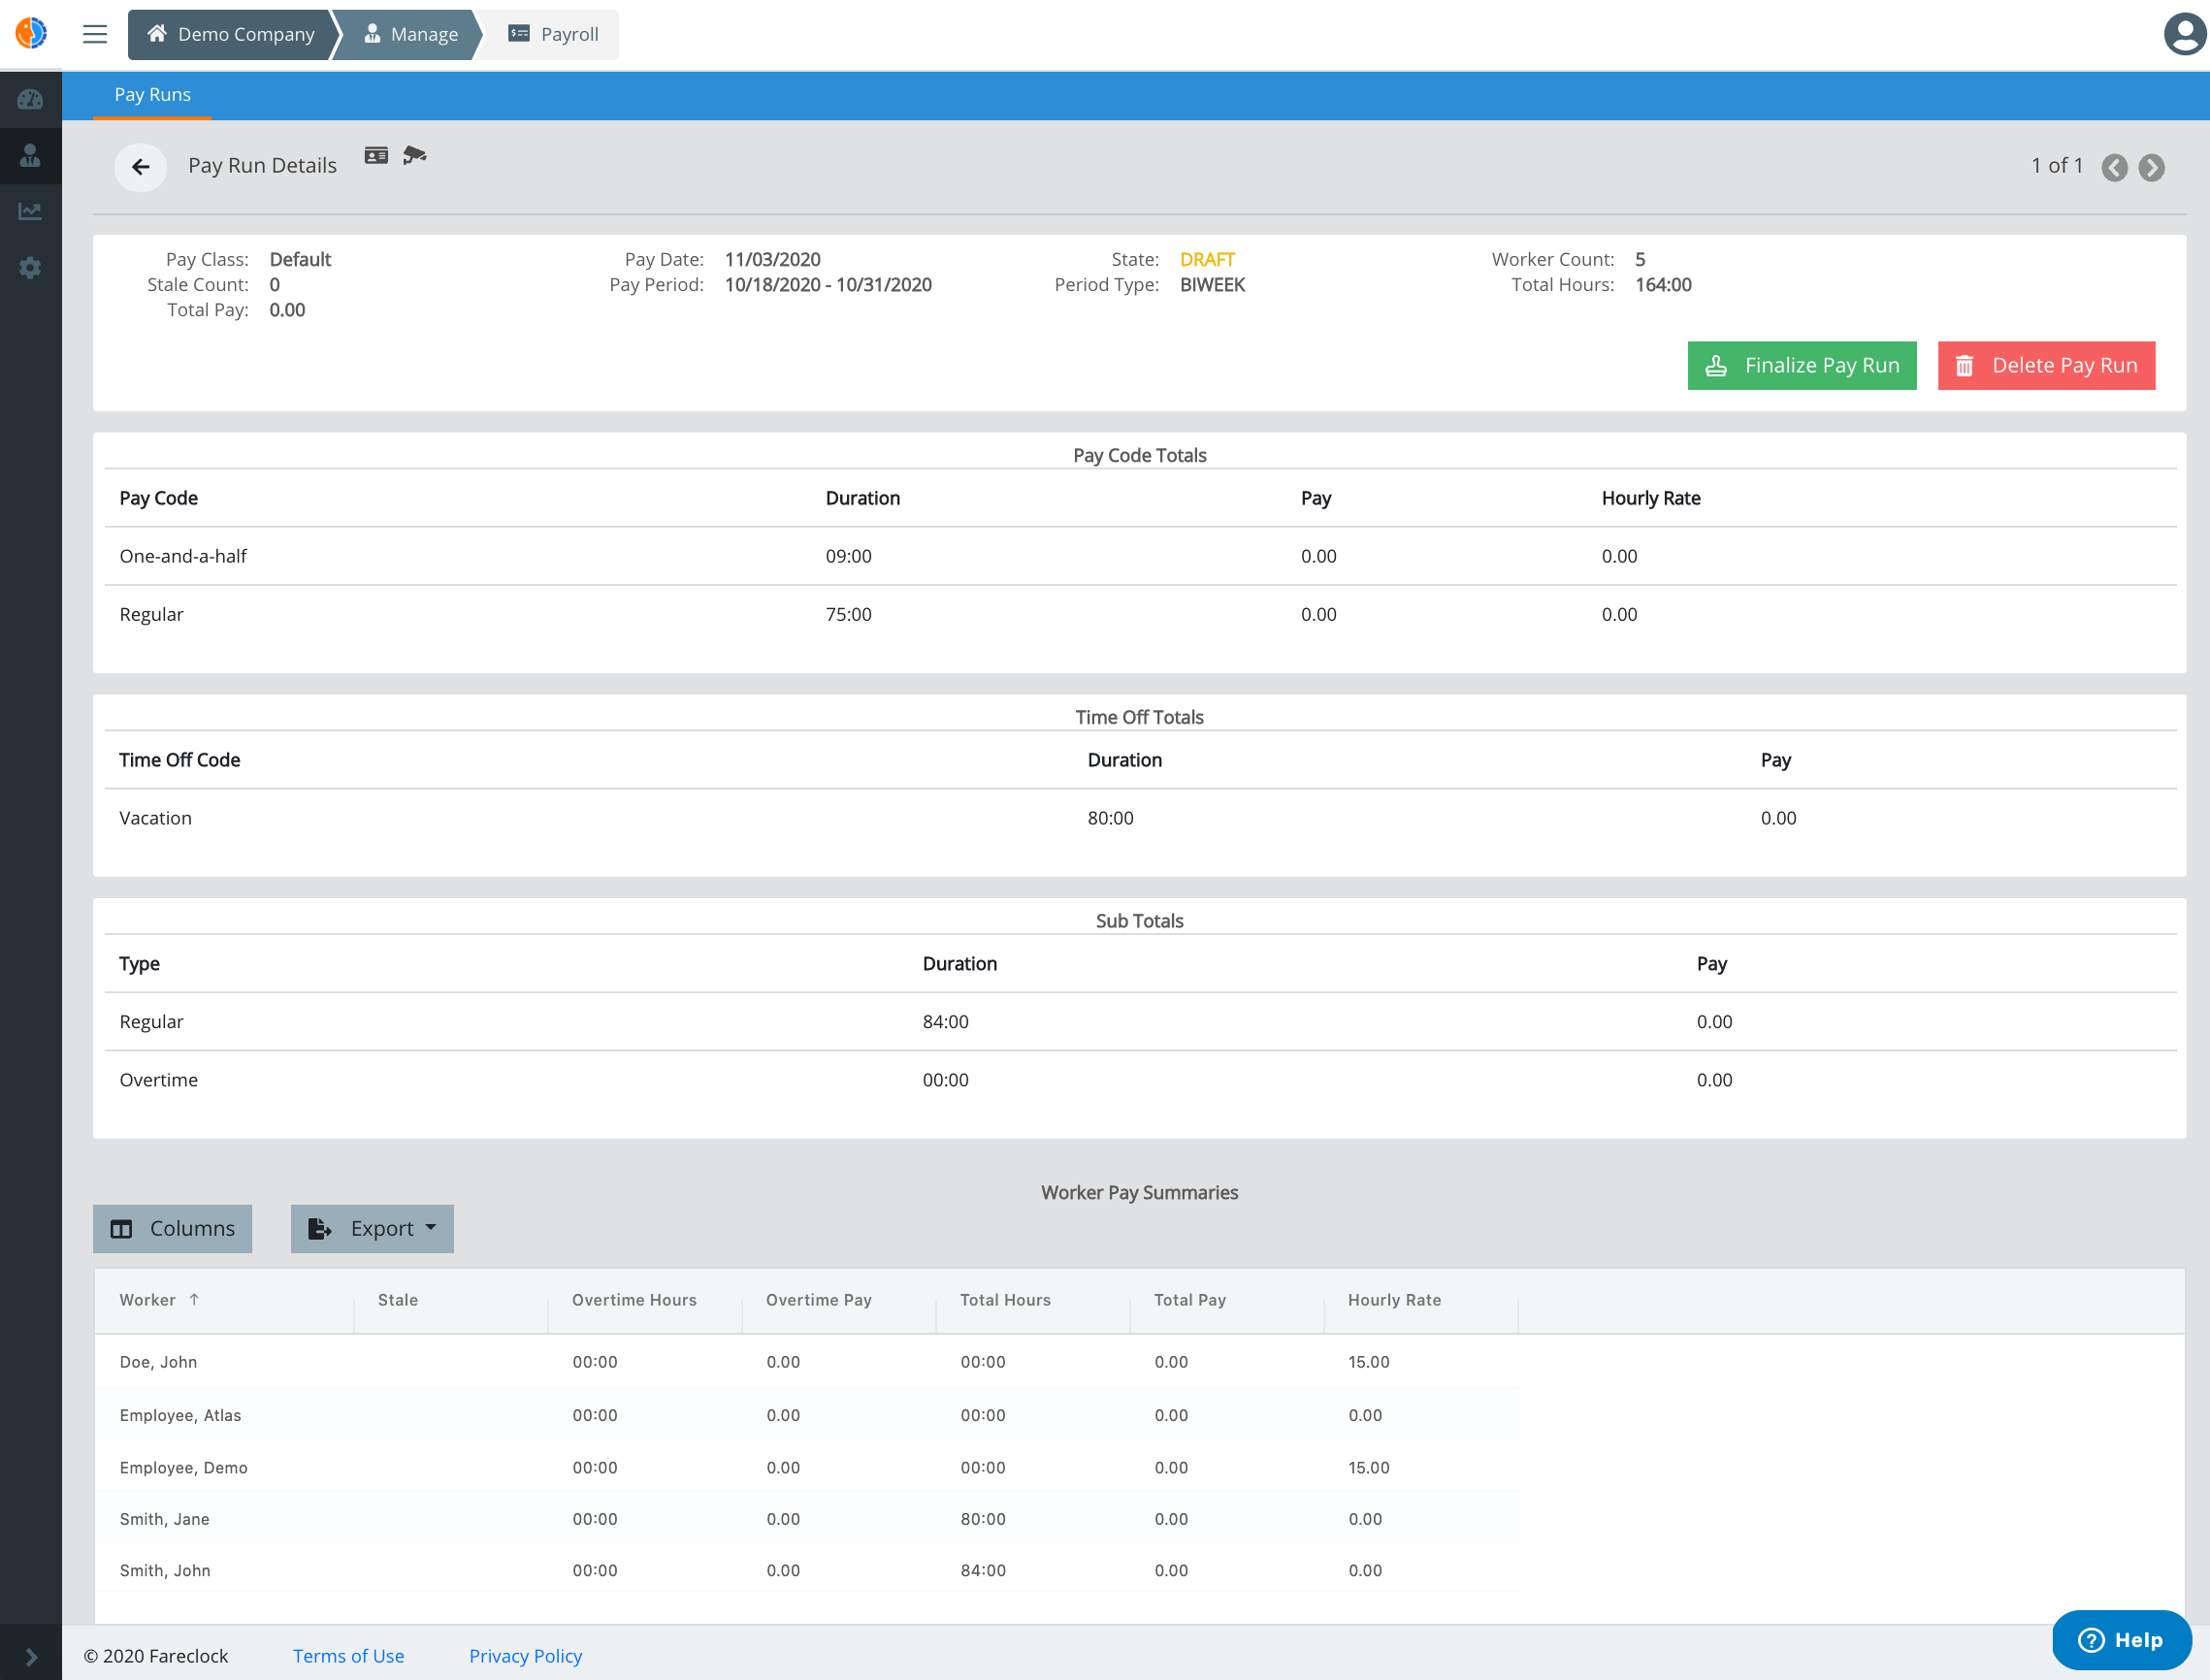
Task: Select the Employee, Demo worker row
Action: point(807,1467)
